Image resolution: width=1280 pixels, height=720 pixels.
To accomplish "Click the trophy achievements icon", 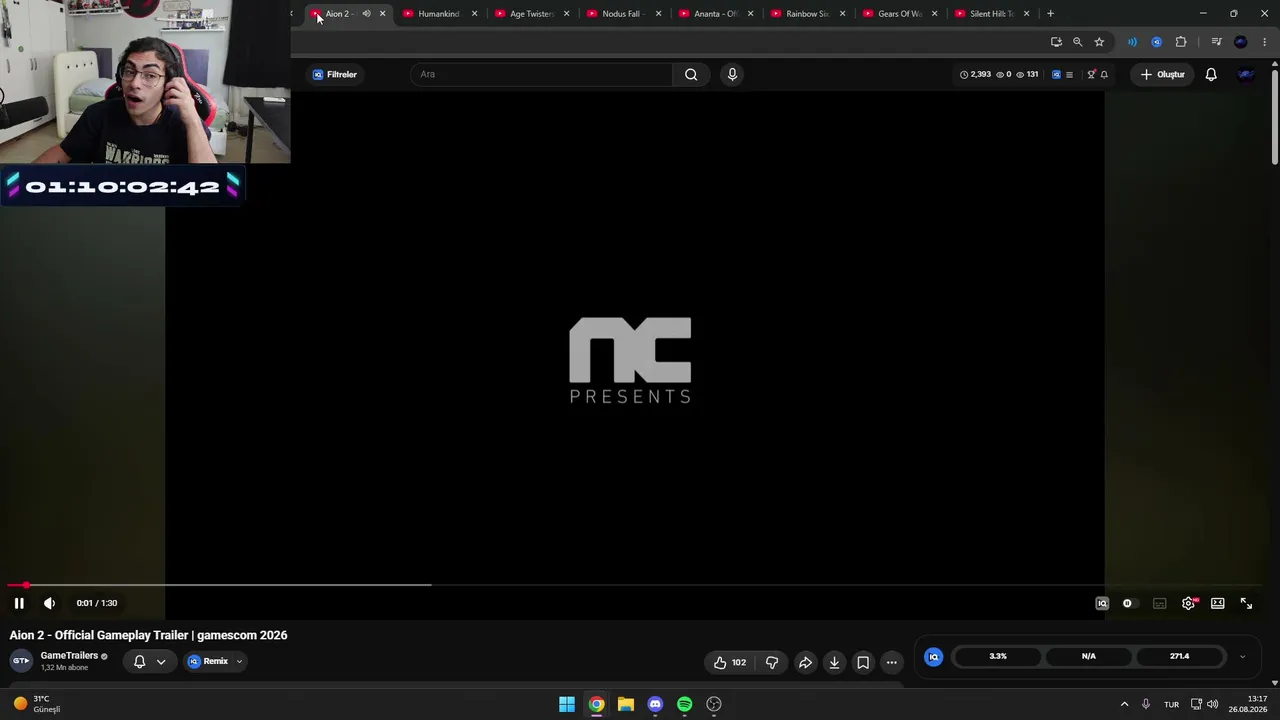I will (x=1091, y=74).
